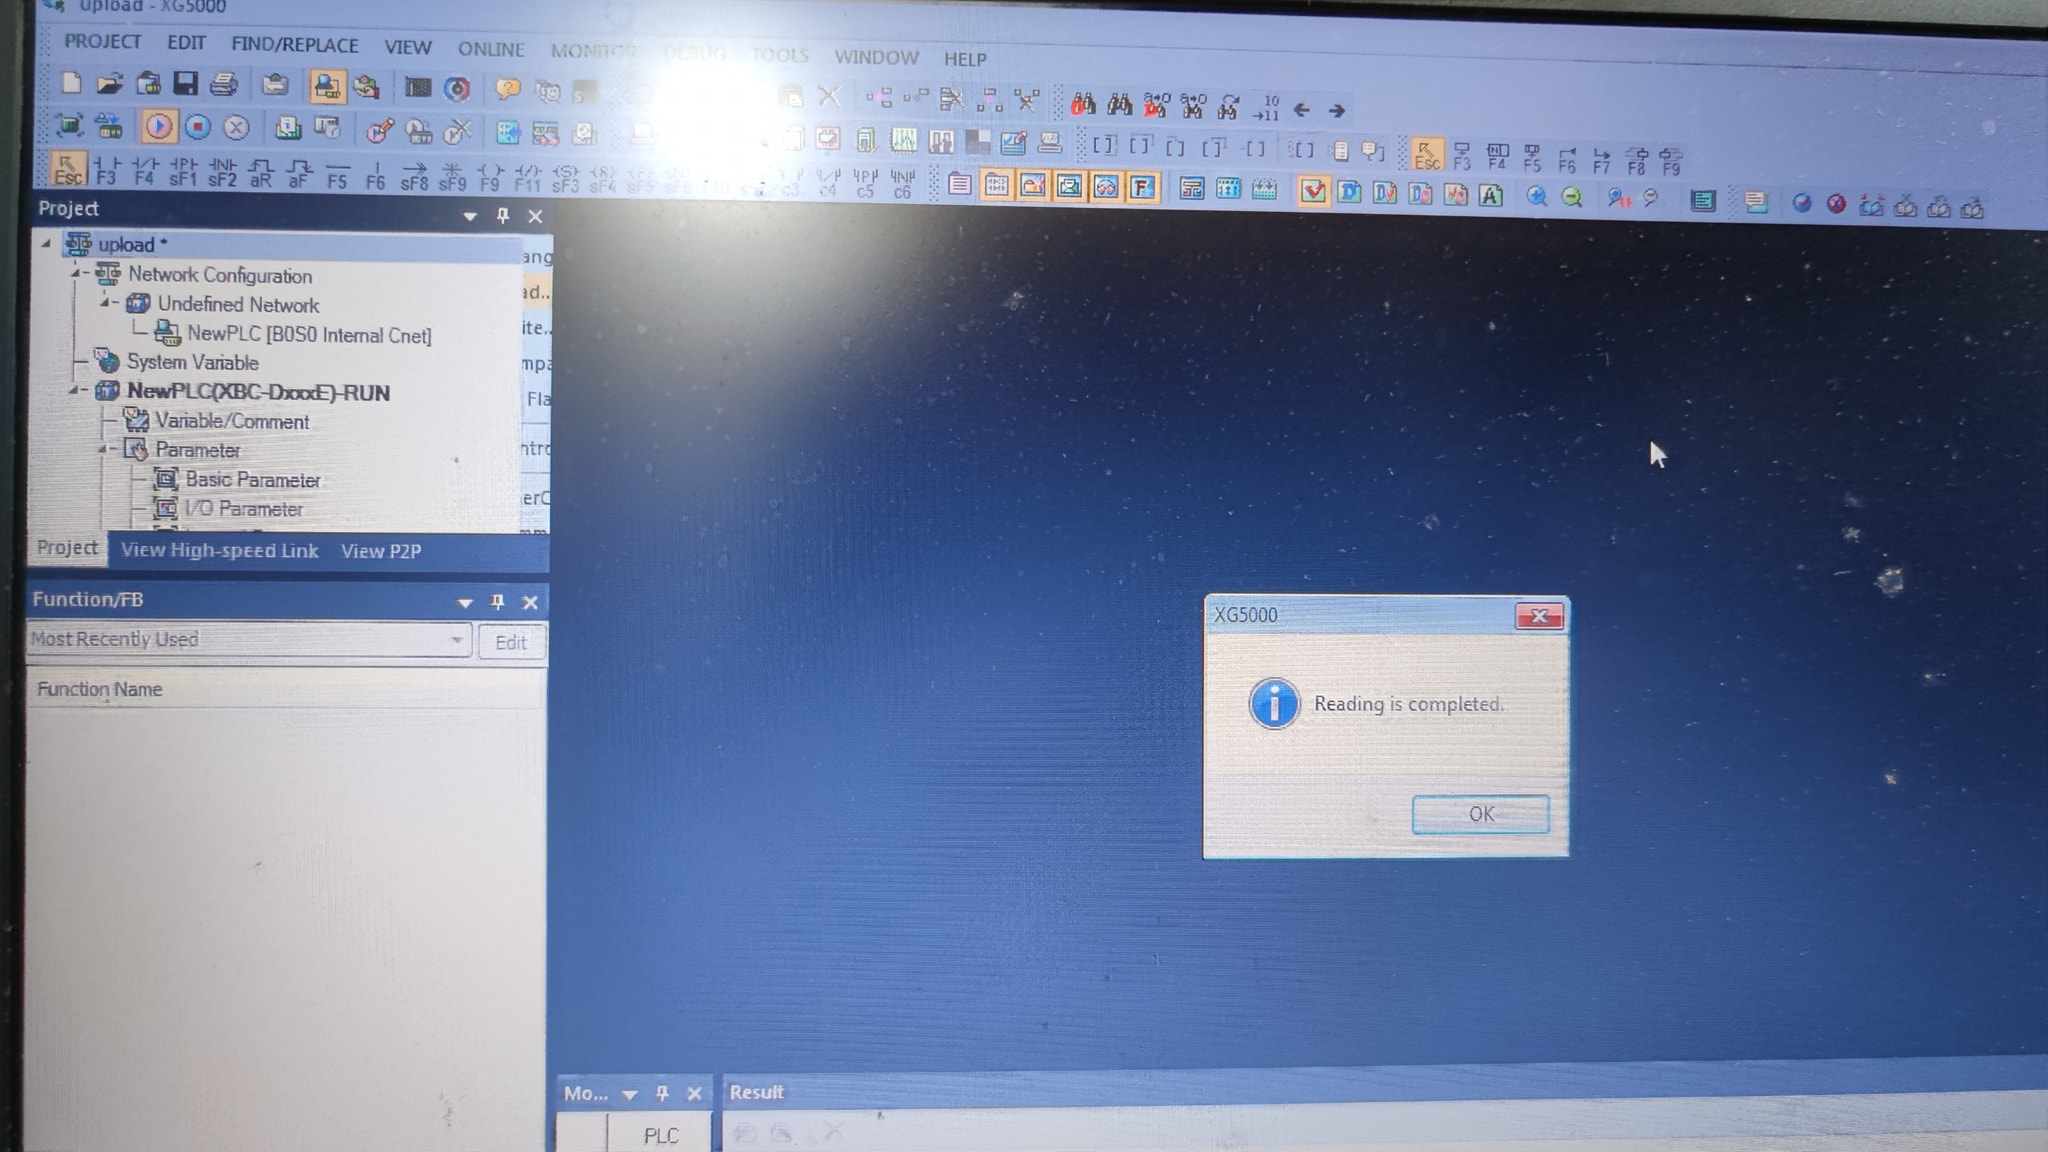Close the Function/FB panel

tap(530, 603)
